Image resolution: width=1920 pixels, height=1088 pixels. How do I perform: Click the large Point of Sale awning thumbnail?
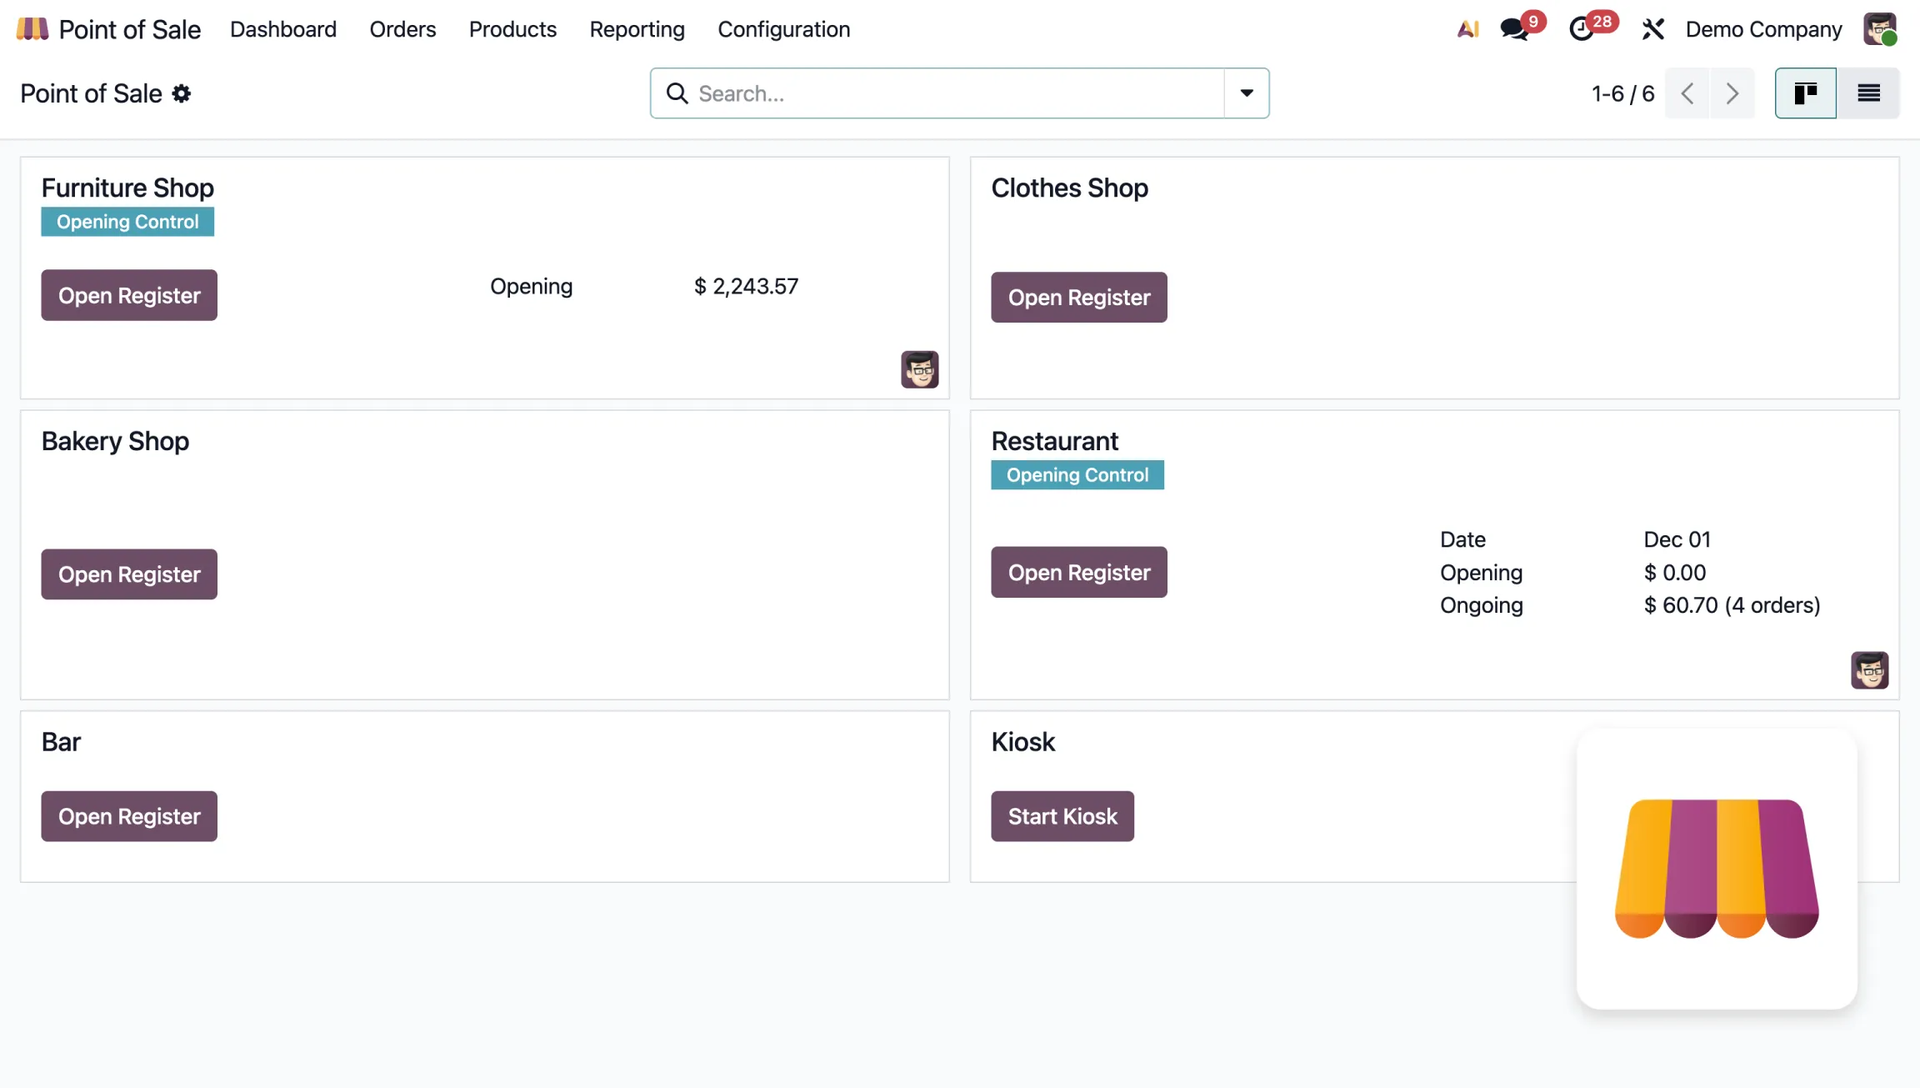[1717, 868]
